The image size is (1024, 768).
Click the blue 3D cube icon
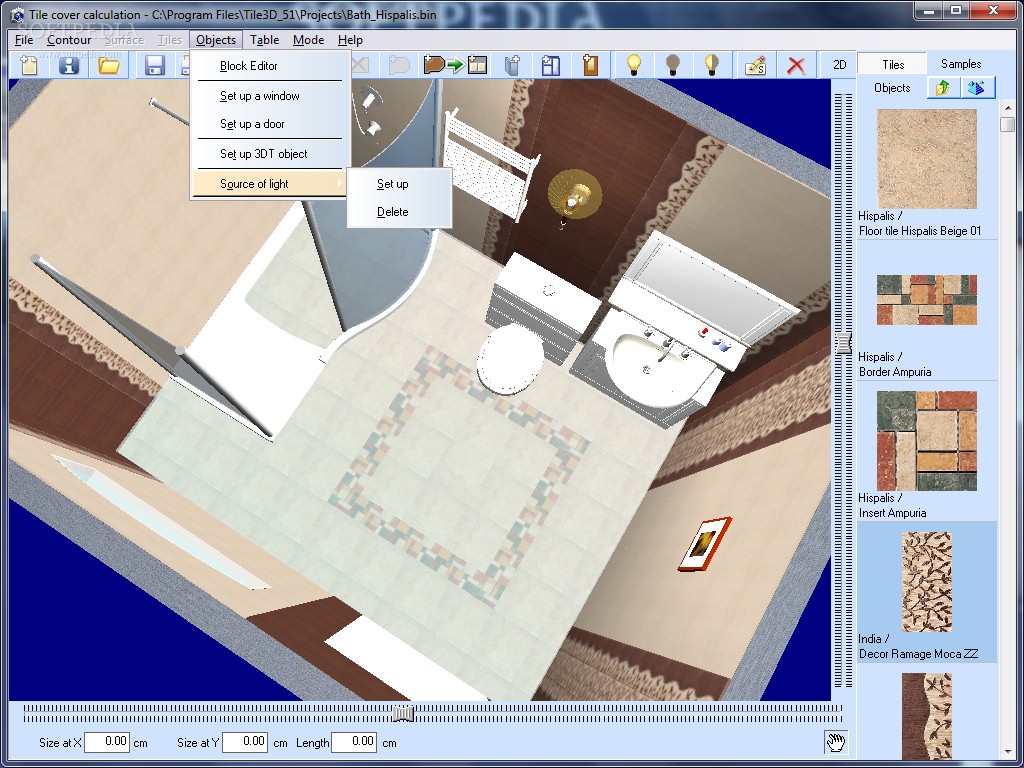[x=977, y=88]
